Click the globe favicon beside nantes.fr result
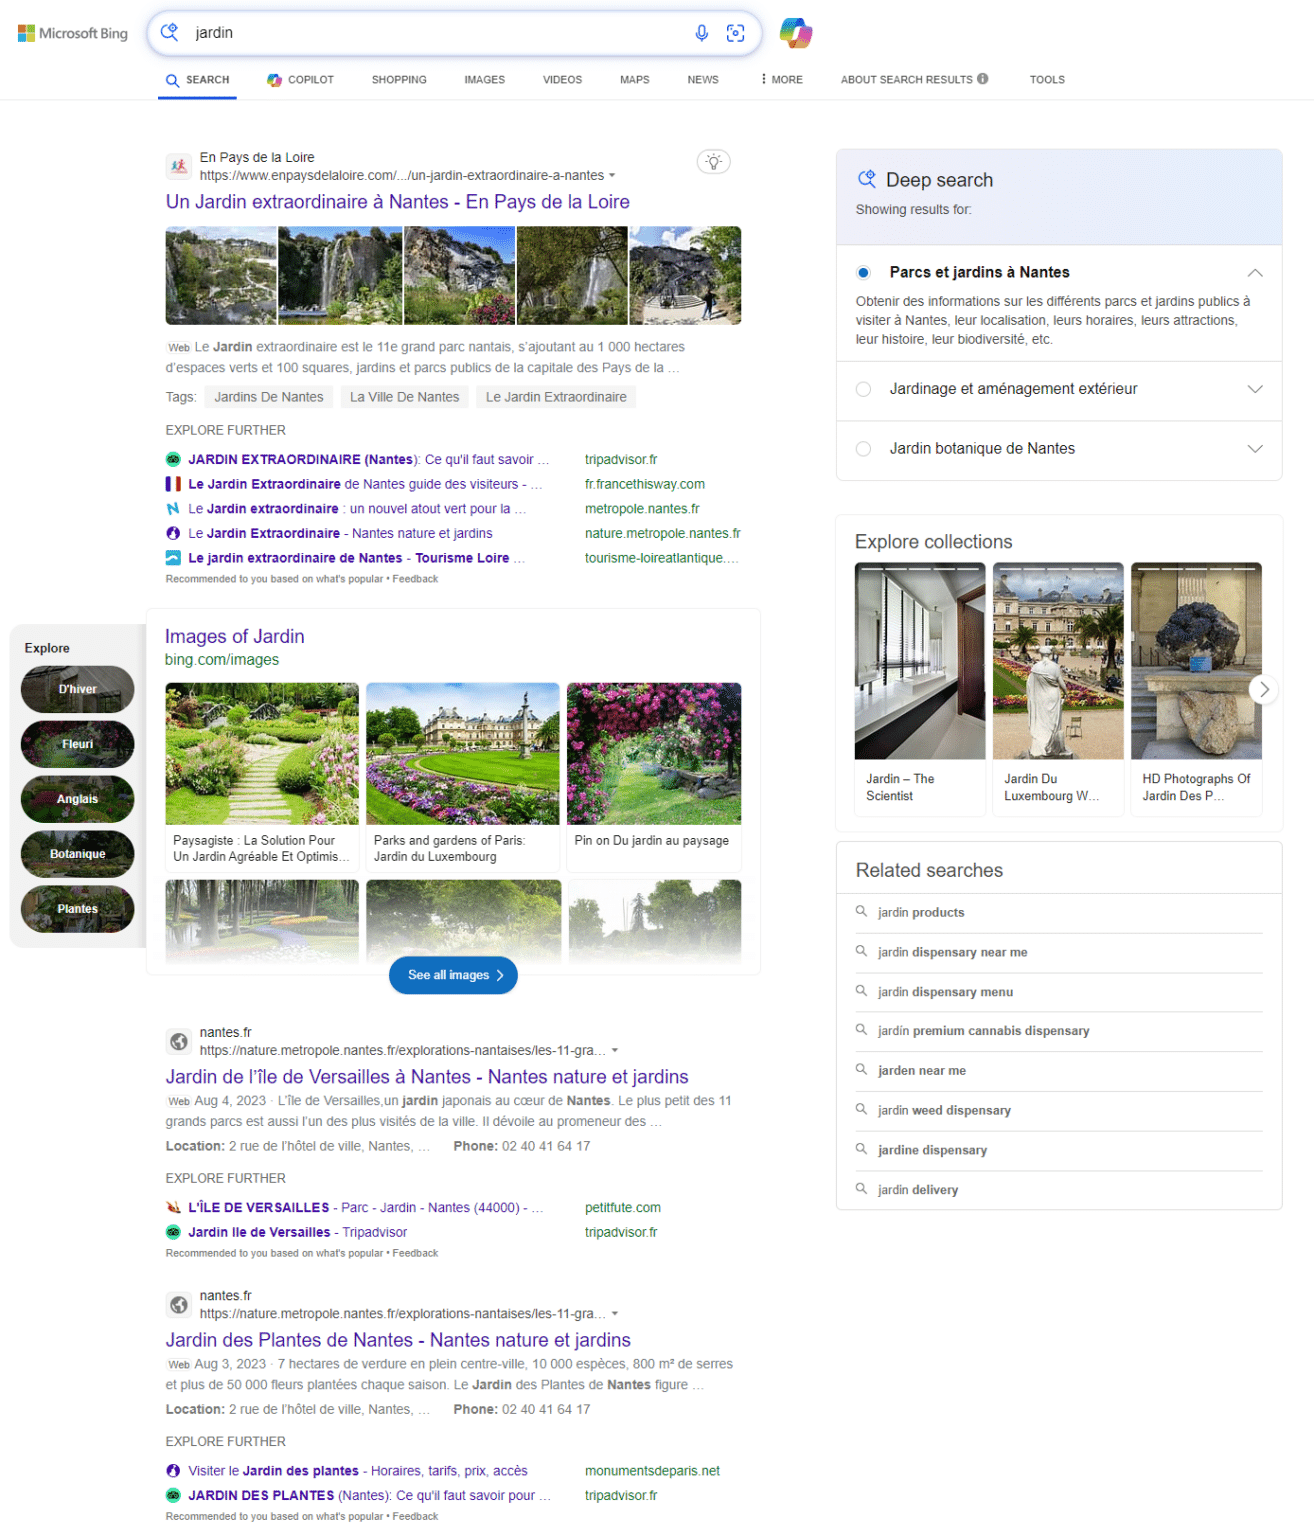 [179, 1041]
